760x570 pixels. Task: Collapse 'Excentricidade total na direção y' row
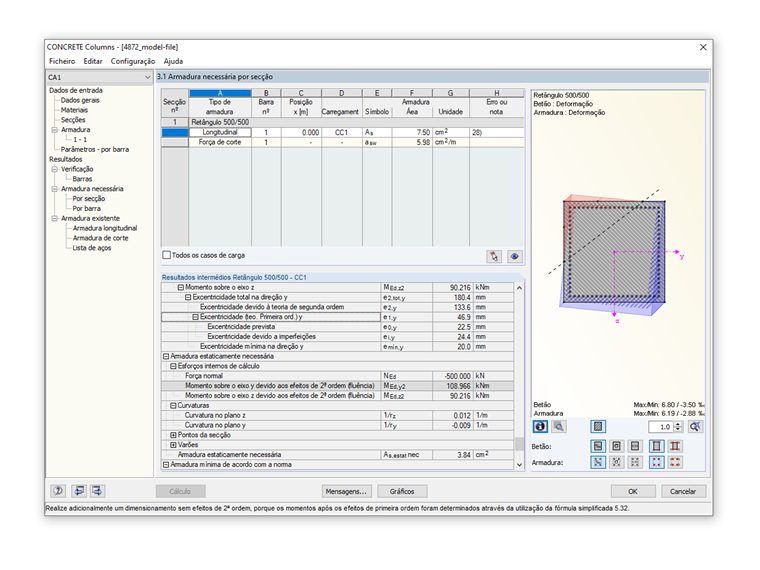coord(188,297)
